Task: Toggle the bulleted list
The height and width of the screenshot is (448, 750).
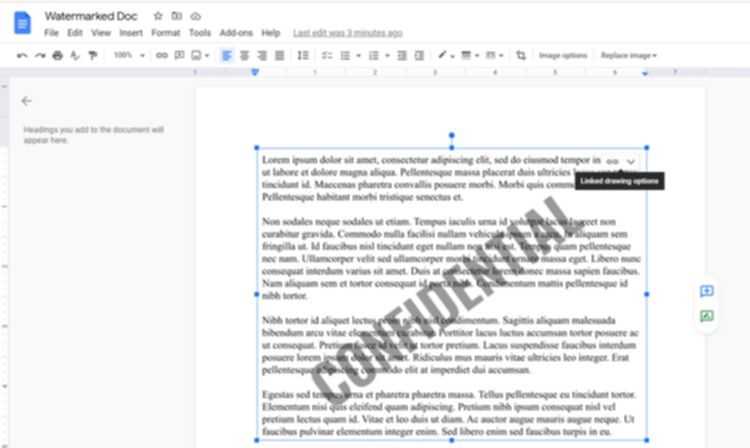Action: (345, 55)
